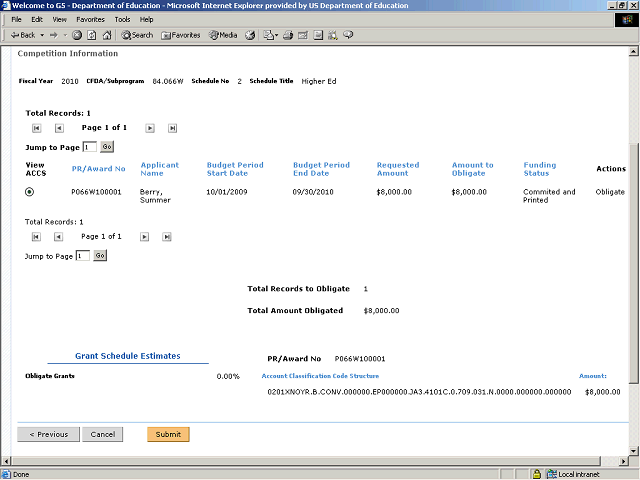Sort by Amount to Obligate column header

(472, 169)
